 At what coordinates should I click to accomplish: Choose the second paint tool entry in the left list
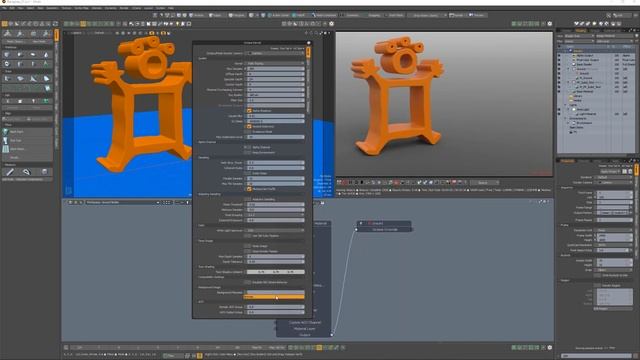(28, 140)
